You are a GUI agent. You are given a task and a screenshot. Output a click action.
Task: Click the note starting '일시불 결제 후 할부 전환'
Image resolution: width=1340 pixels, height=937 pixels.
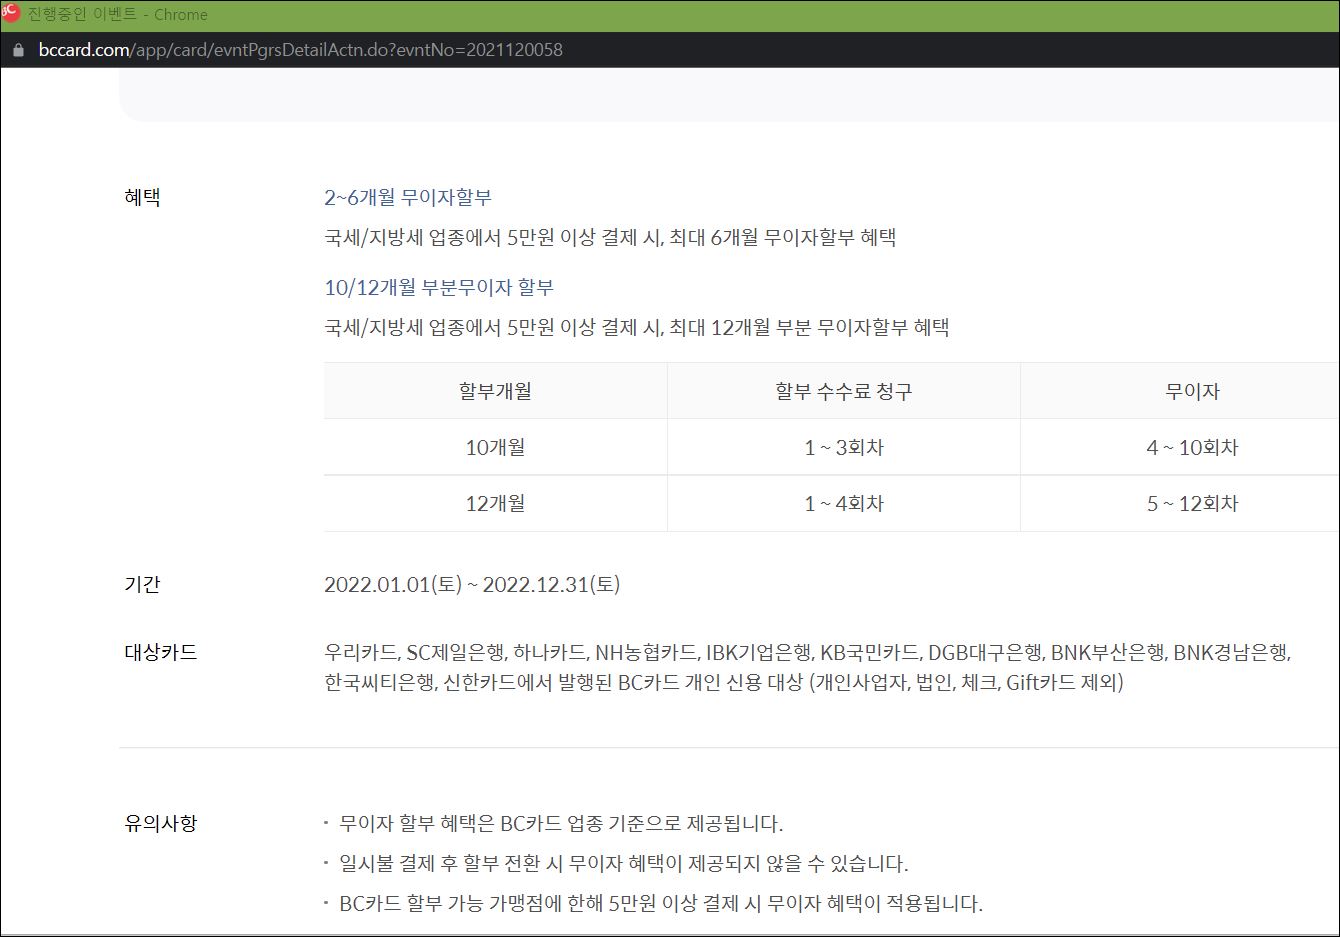click(x=624, y=863)
